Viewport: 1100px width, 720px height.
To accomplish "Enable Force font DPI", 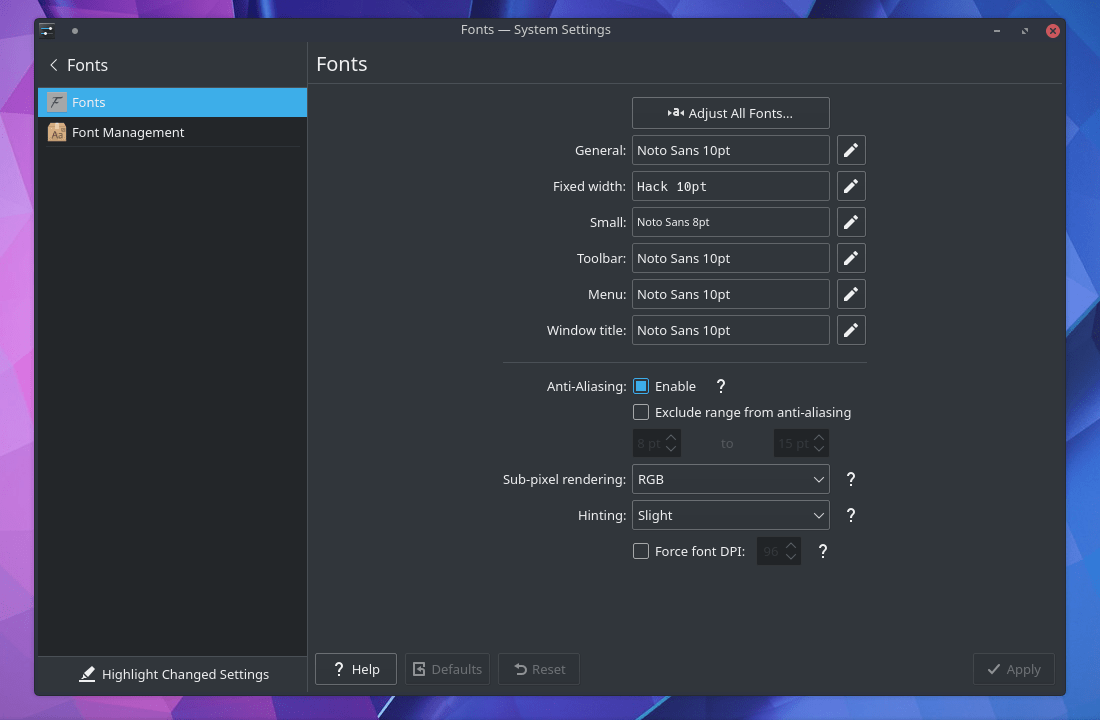I will point(641,551).
